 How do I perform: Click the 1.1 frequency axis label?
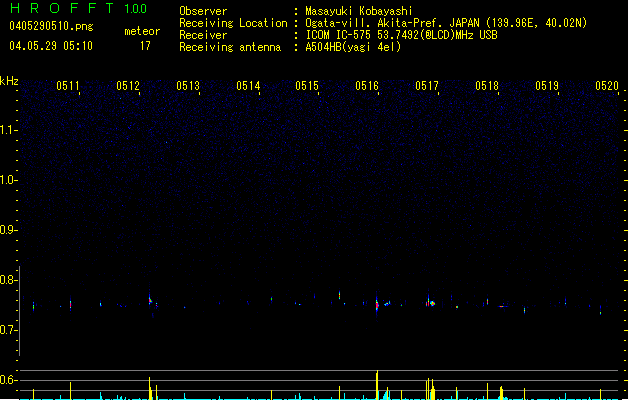tap(8, 130)
